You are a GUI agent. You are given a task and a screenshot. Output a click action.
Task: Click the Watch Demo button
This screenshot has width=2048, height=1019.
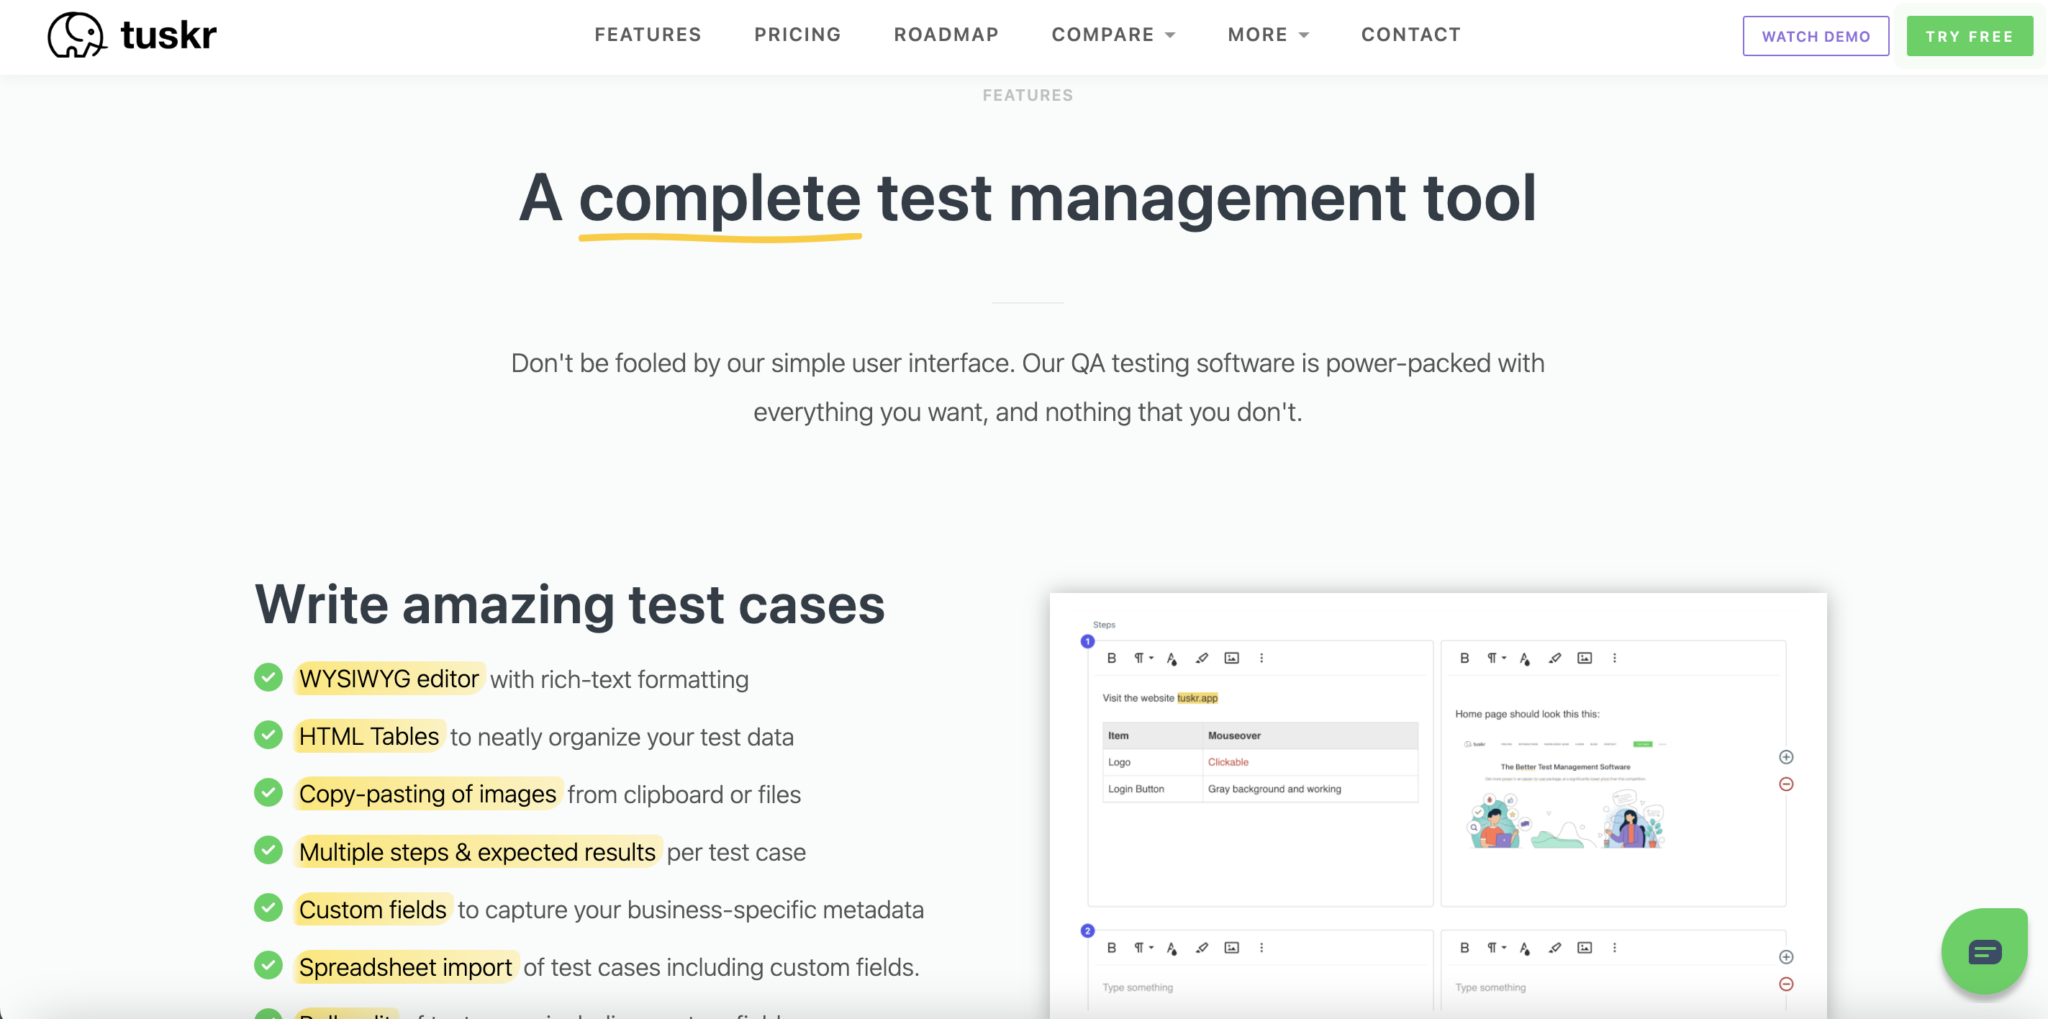[x=1816, y=36]
